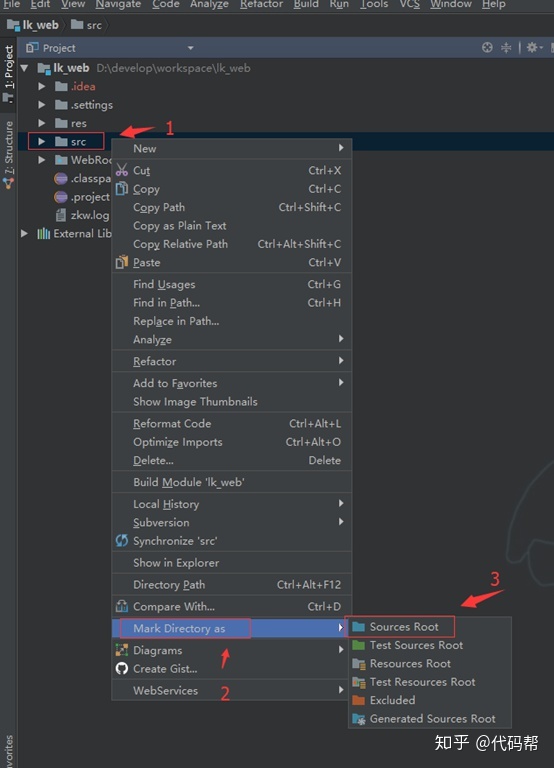Click the Diagrams icon

coord(121,650)
